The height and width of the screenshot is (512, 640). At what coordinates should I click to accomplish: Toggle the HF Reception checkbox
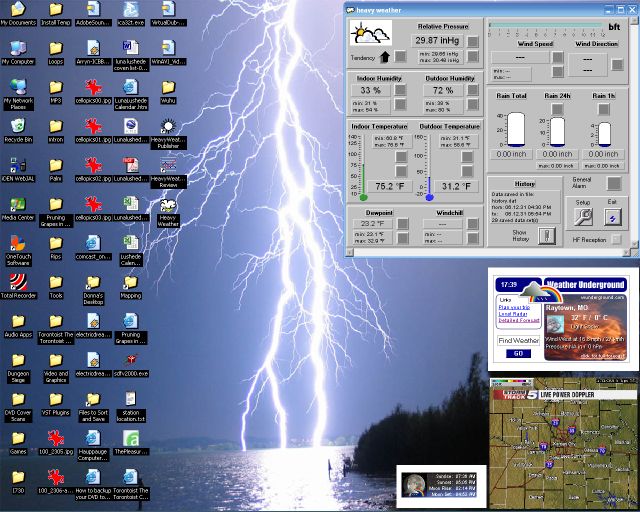point(616,239)
